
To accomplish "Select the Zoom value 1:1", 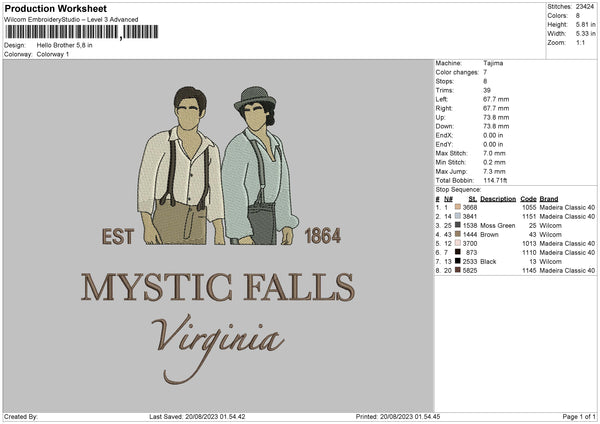I will tap(580, 42).
